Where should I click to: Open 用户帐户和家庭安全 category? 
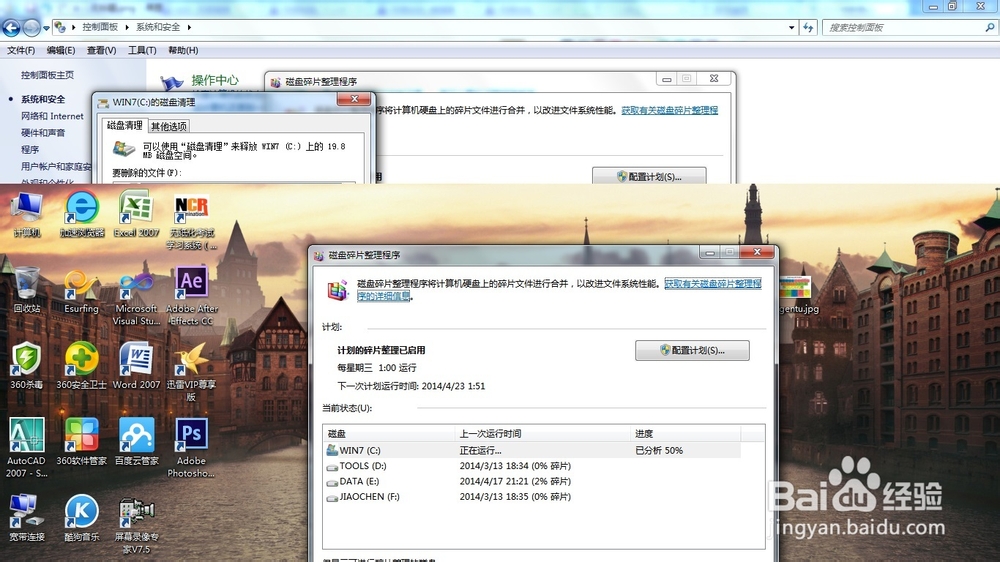[x=56, y=166]
